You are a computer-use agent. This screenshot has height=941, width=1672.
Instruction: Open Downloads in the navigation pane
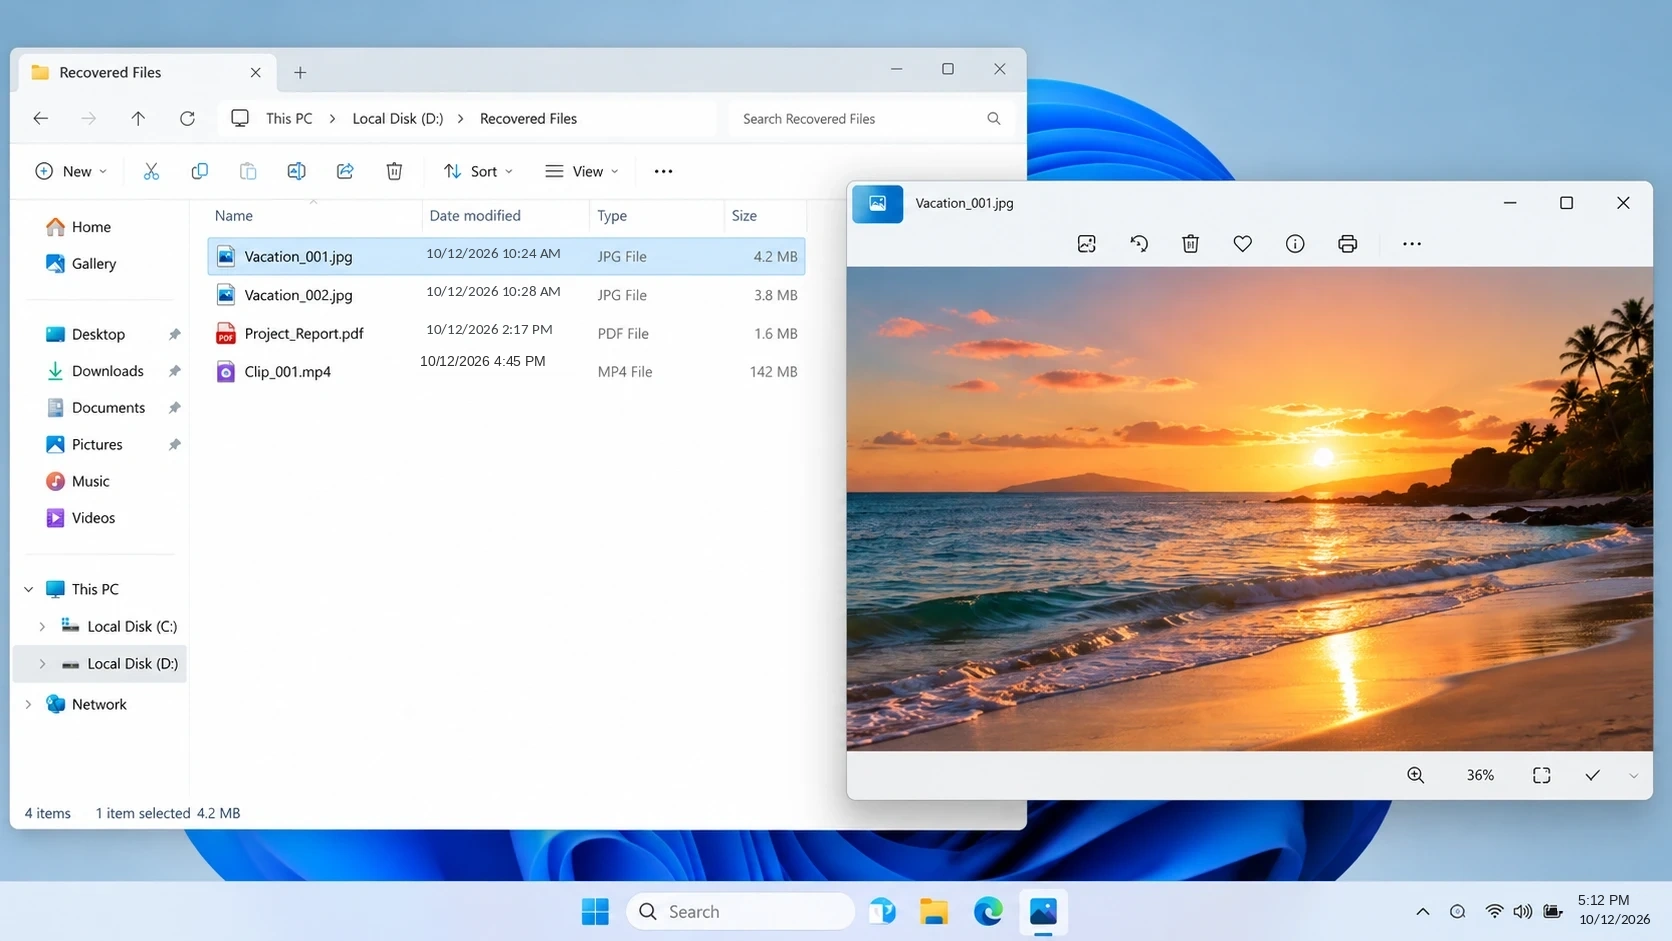coord(108,371)
